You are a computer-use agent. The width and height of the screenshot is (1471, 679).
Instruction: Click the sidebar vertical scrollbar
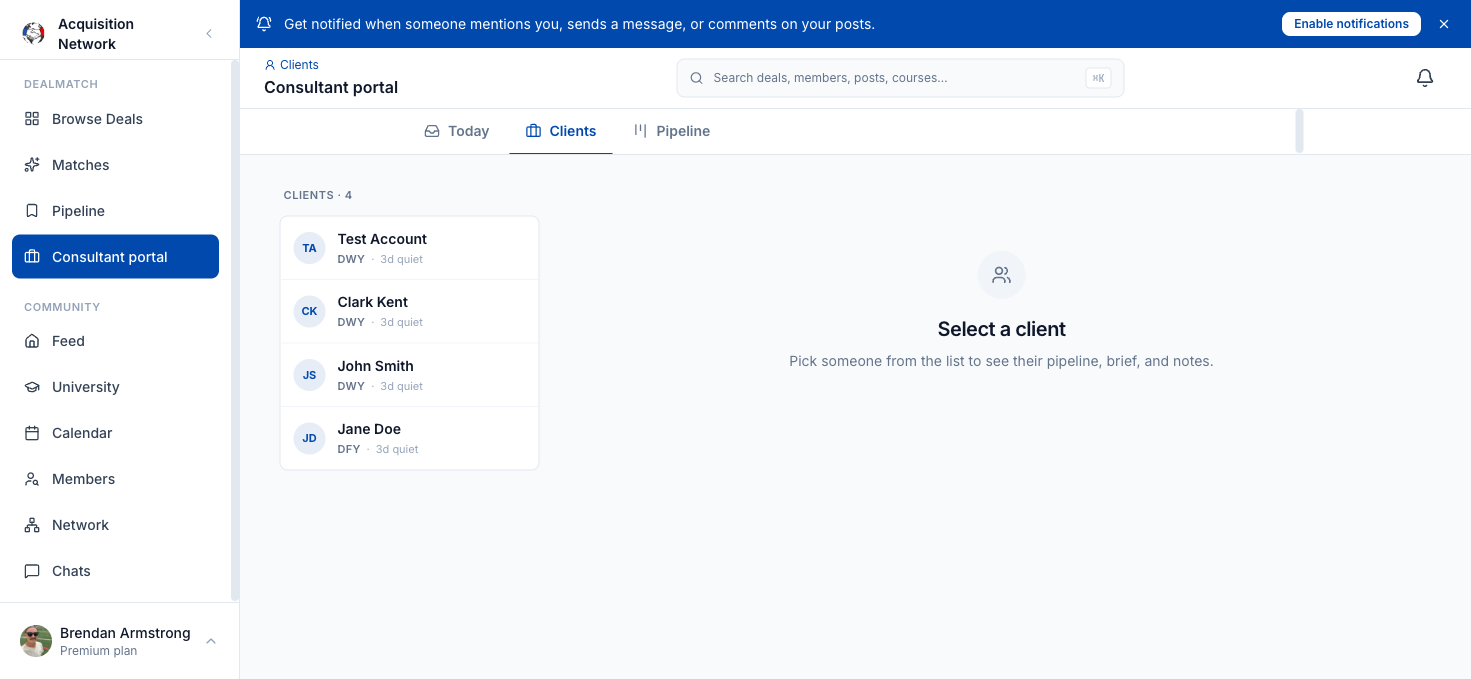click(x=235, y=330)
